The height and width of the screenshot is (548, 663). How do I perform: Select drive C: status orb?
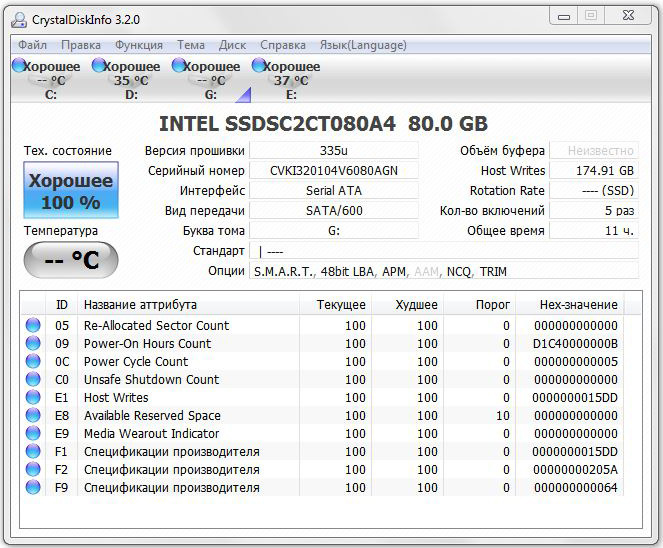(19, 66)
